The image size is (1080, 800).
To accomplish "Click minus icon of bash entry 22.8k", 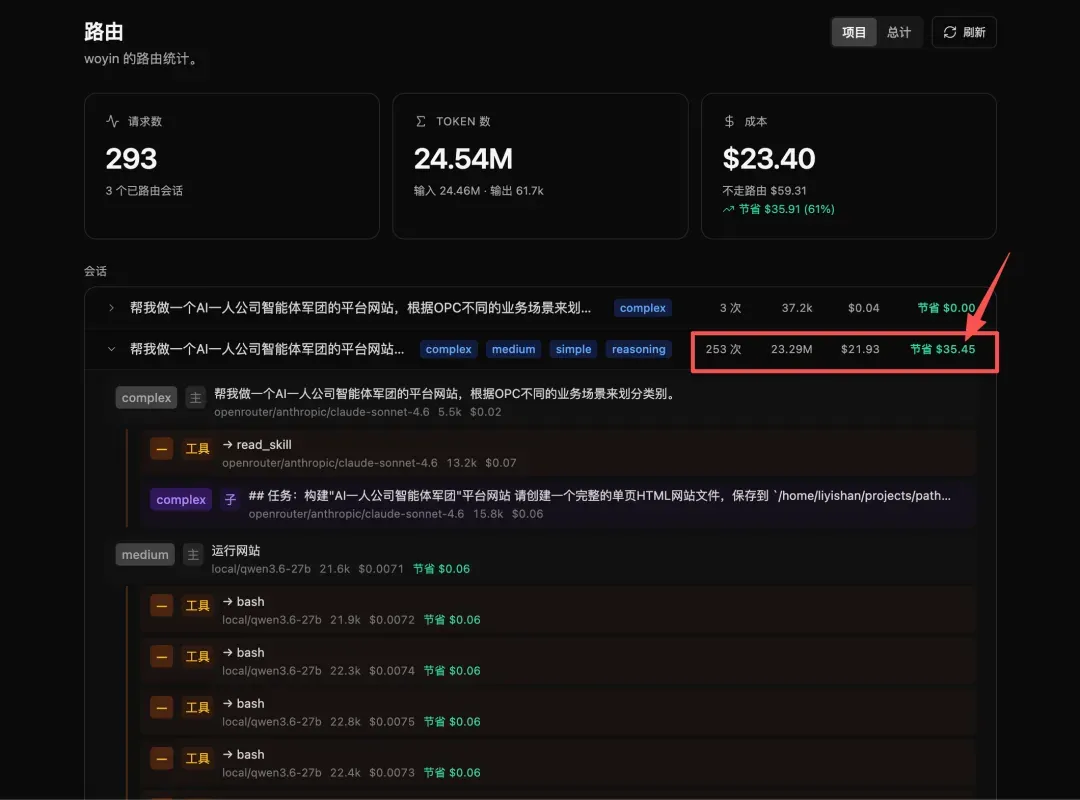I will tap(161, 708).
